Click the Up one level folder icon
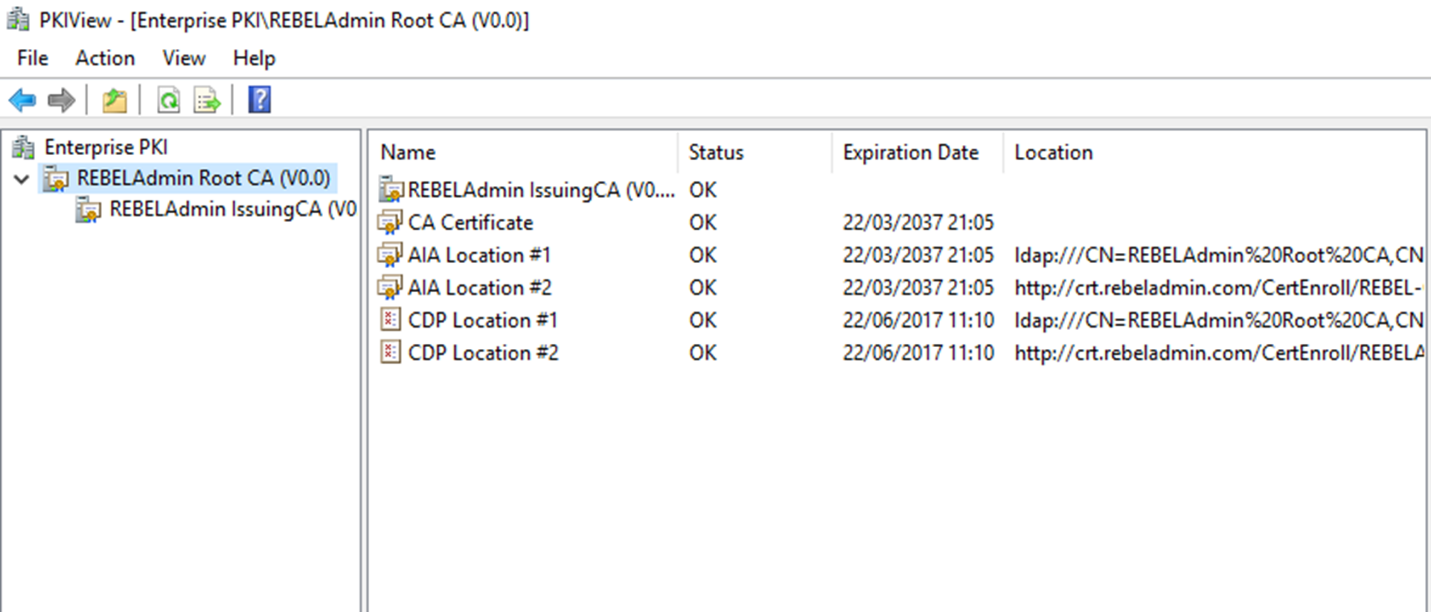Viewport: 1431px width, 612px height. pos(114,100)
